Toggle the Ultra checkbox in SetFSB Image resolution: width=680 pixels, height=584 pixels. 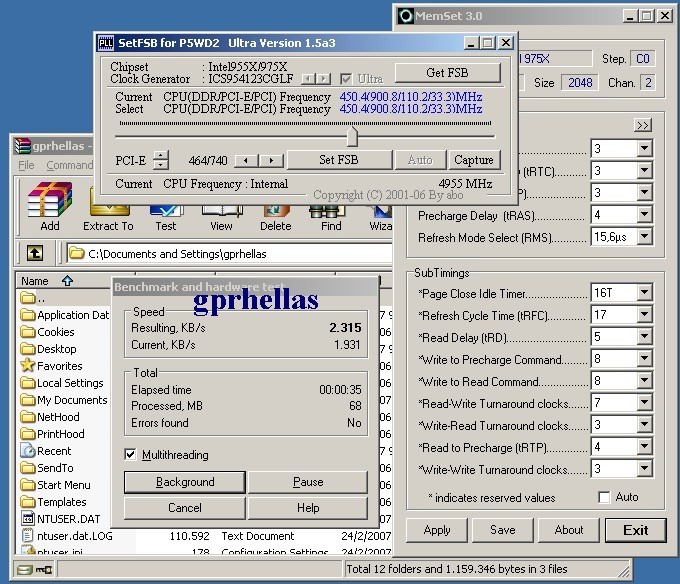[x=346, y=79]
